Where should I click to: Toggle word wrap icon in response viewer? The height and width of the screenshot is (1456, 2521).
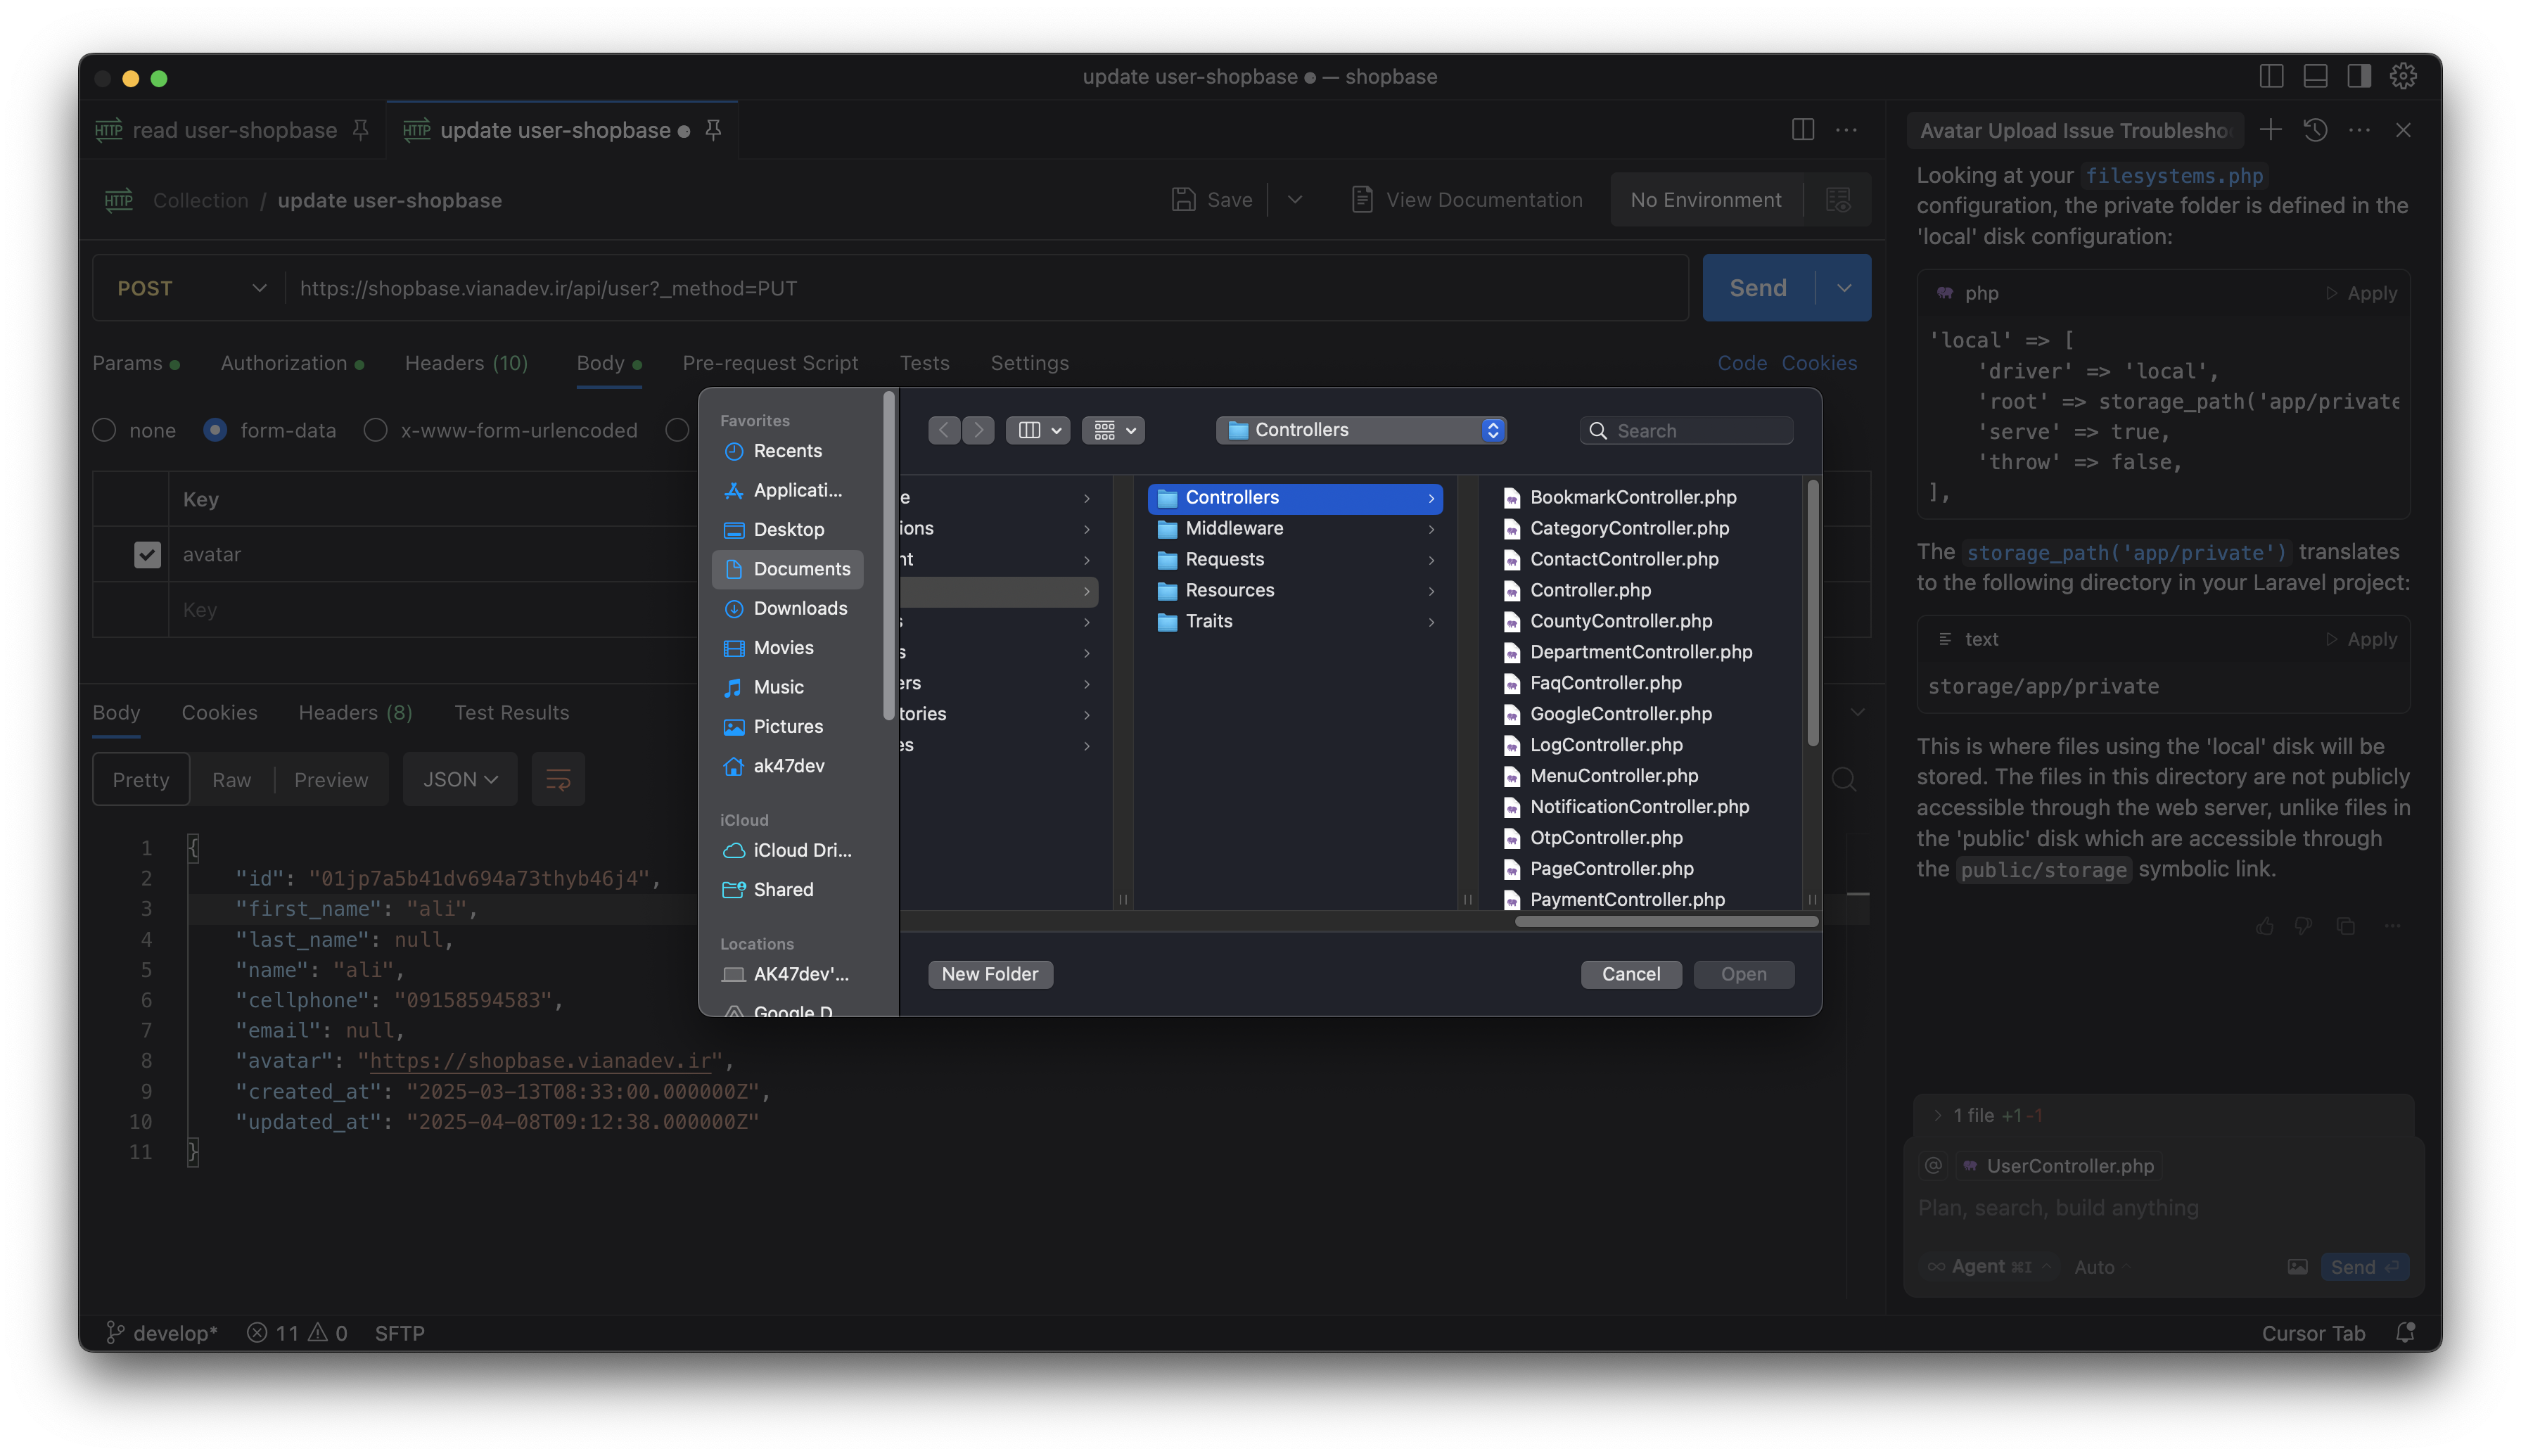(558, 779)
